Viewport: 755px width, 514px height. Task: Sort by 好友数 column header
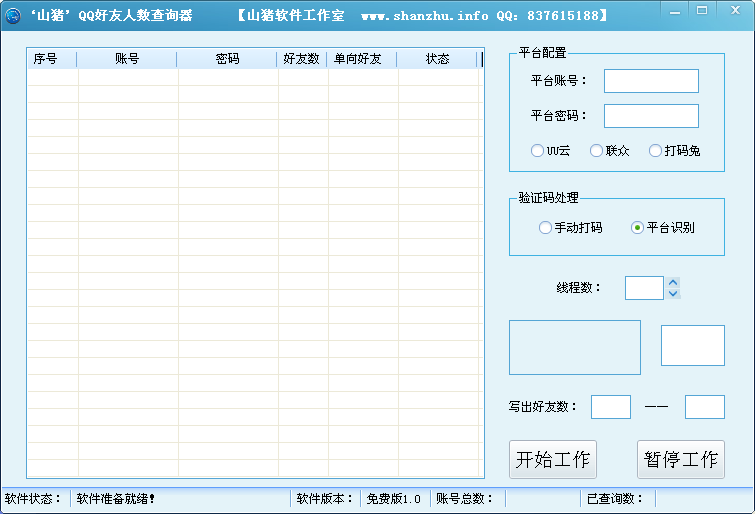pyautogui.click(x=302, y=59)
